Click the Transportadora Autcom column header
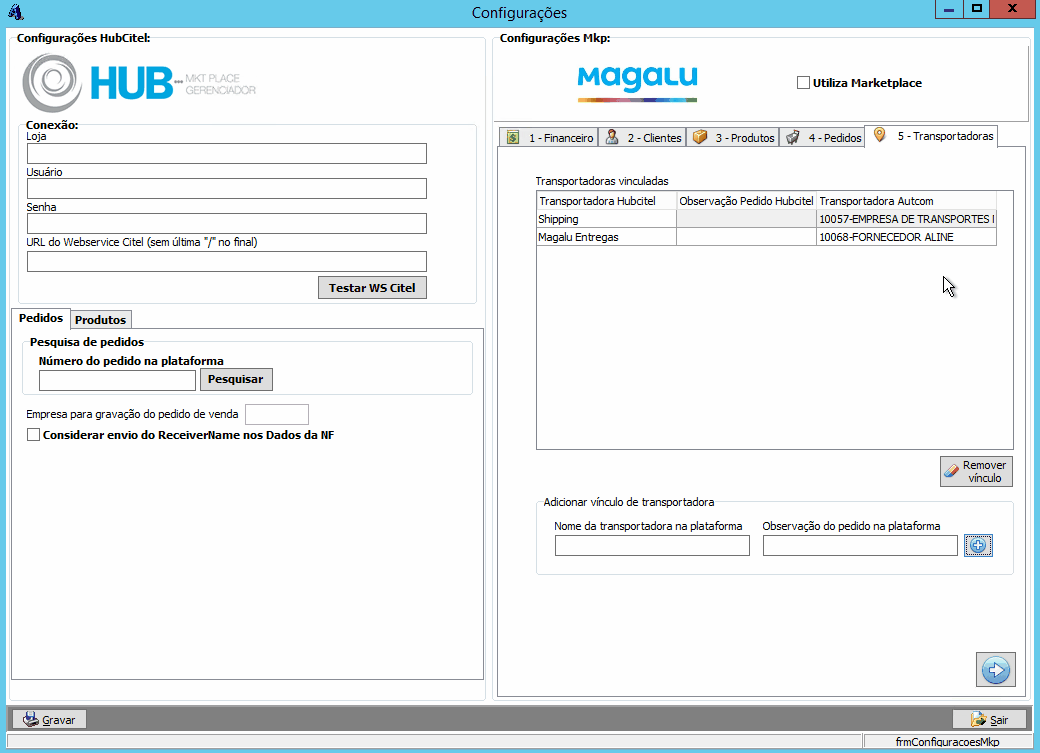1040x753 pixels. [x=906, y=201]
